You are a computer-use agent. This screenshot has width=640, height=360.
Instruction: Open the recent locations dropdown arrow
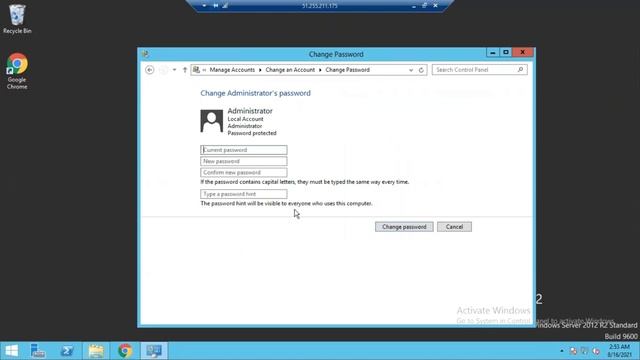tap(174, 70)
